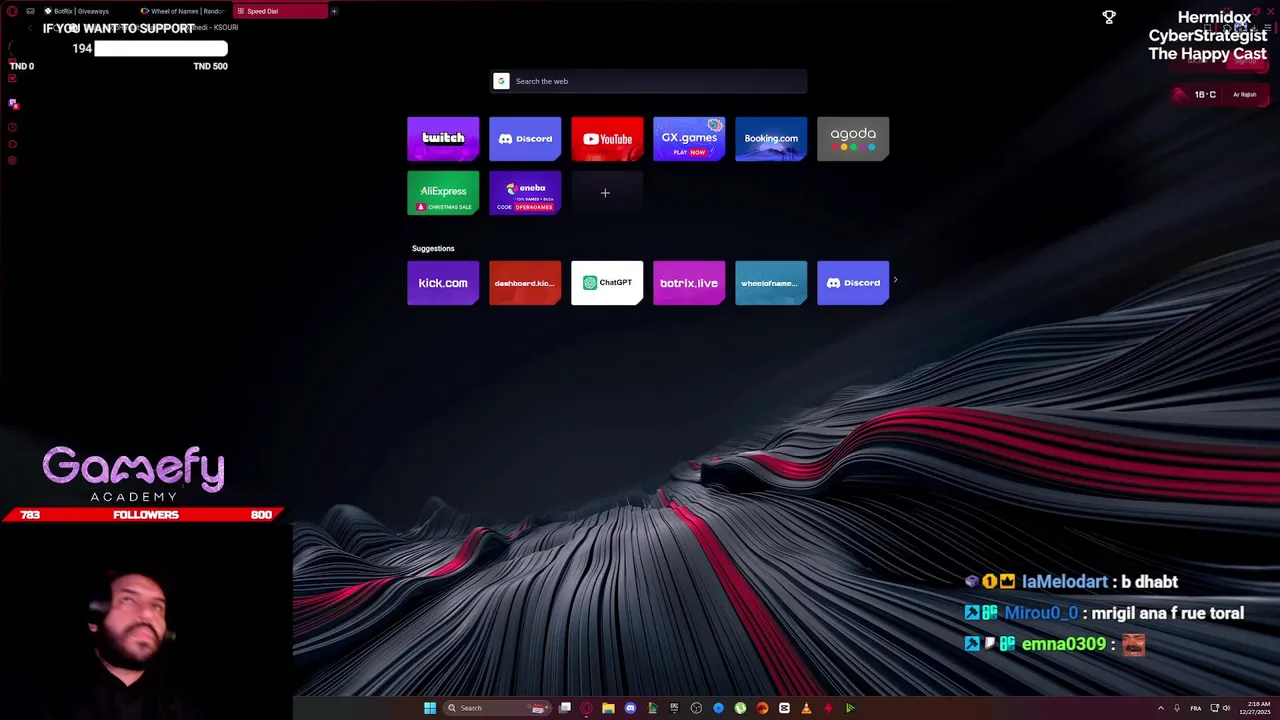Show hidden system tray icons
This screenshot has height=720, width=1280.
1161,708
